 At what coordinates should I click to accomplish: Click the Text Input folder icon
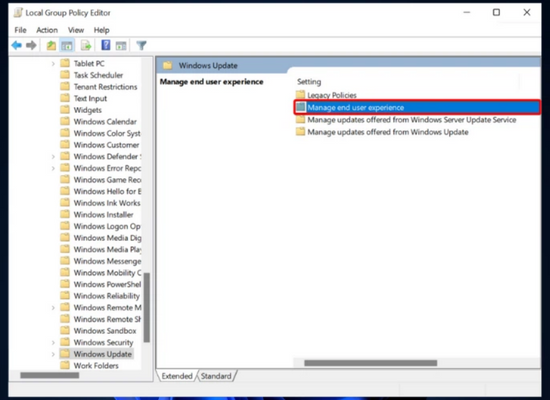point(65,98)
